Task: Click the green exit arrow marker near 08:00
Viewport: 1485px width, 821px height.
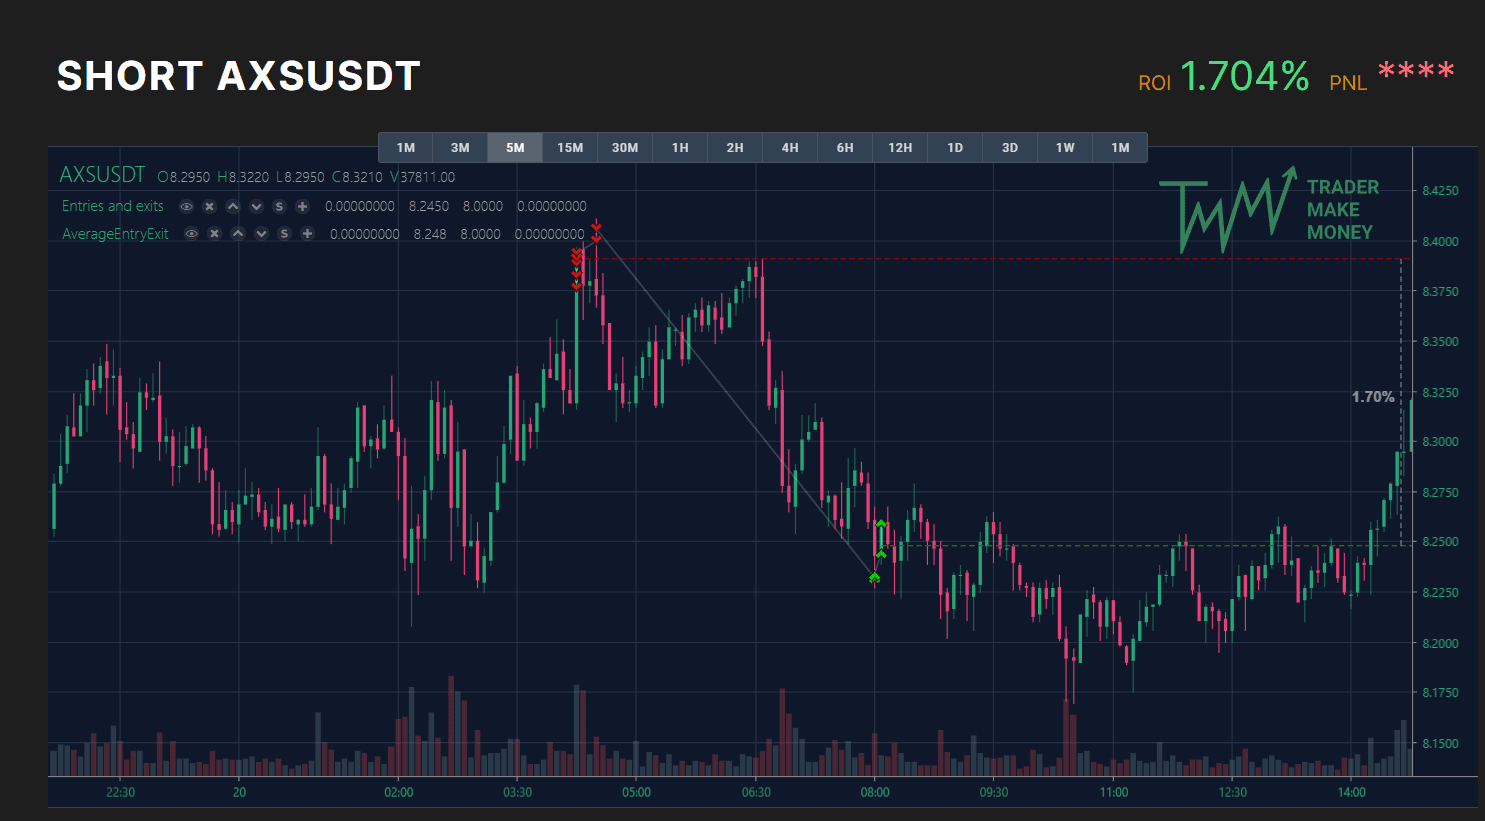Action: 874,577
